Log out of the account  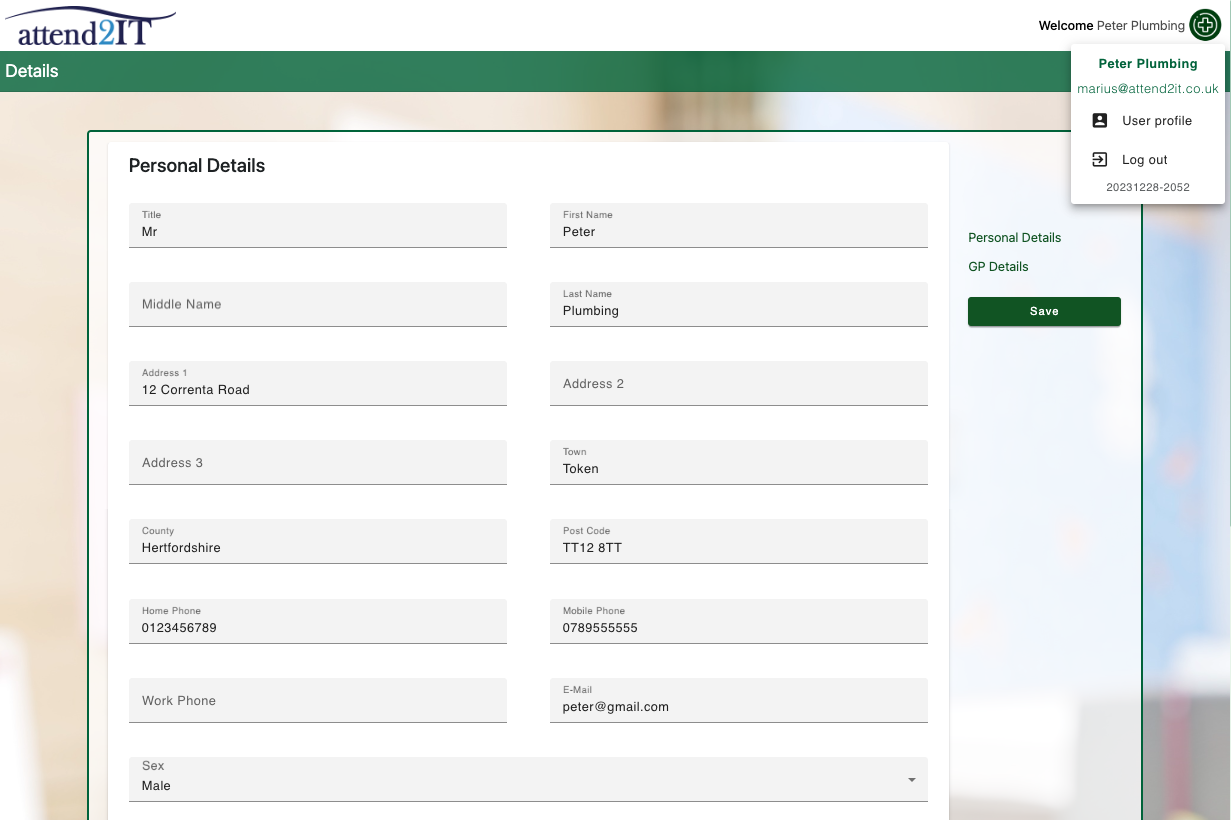(1145, 159)
